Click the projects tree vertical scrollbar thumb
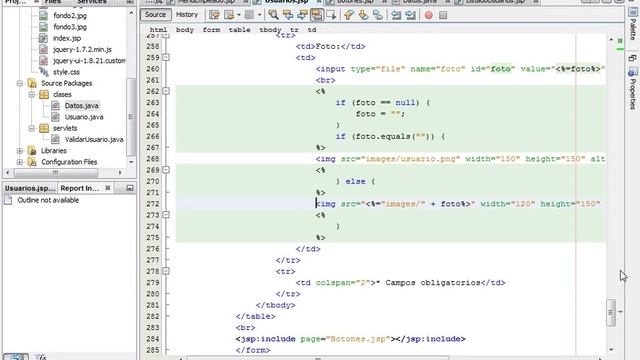Viewport: 640px width, 360px height. click(131, 116)
